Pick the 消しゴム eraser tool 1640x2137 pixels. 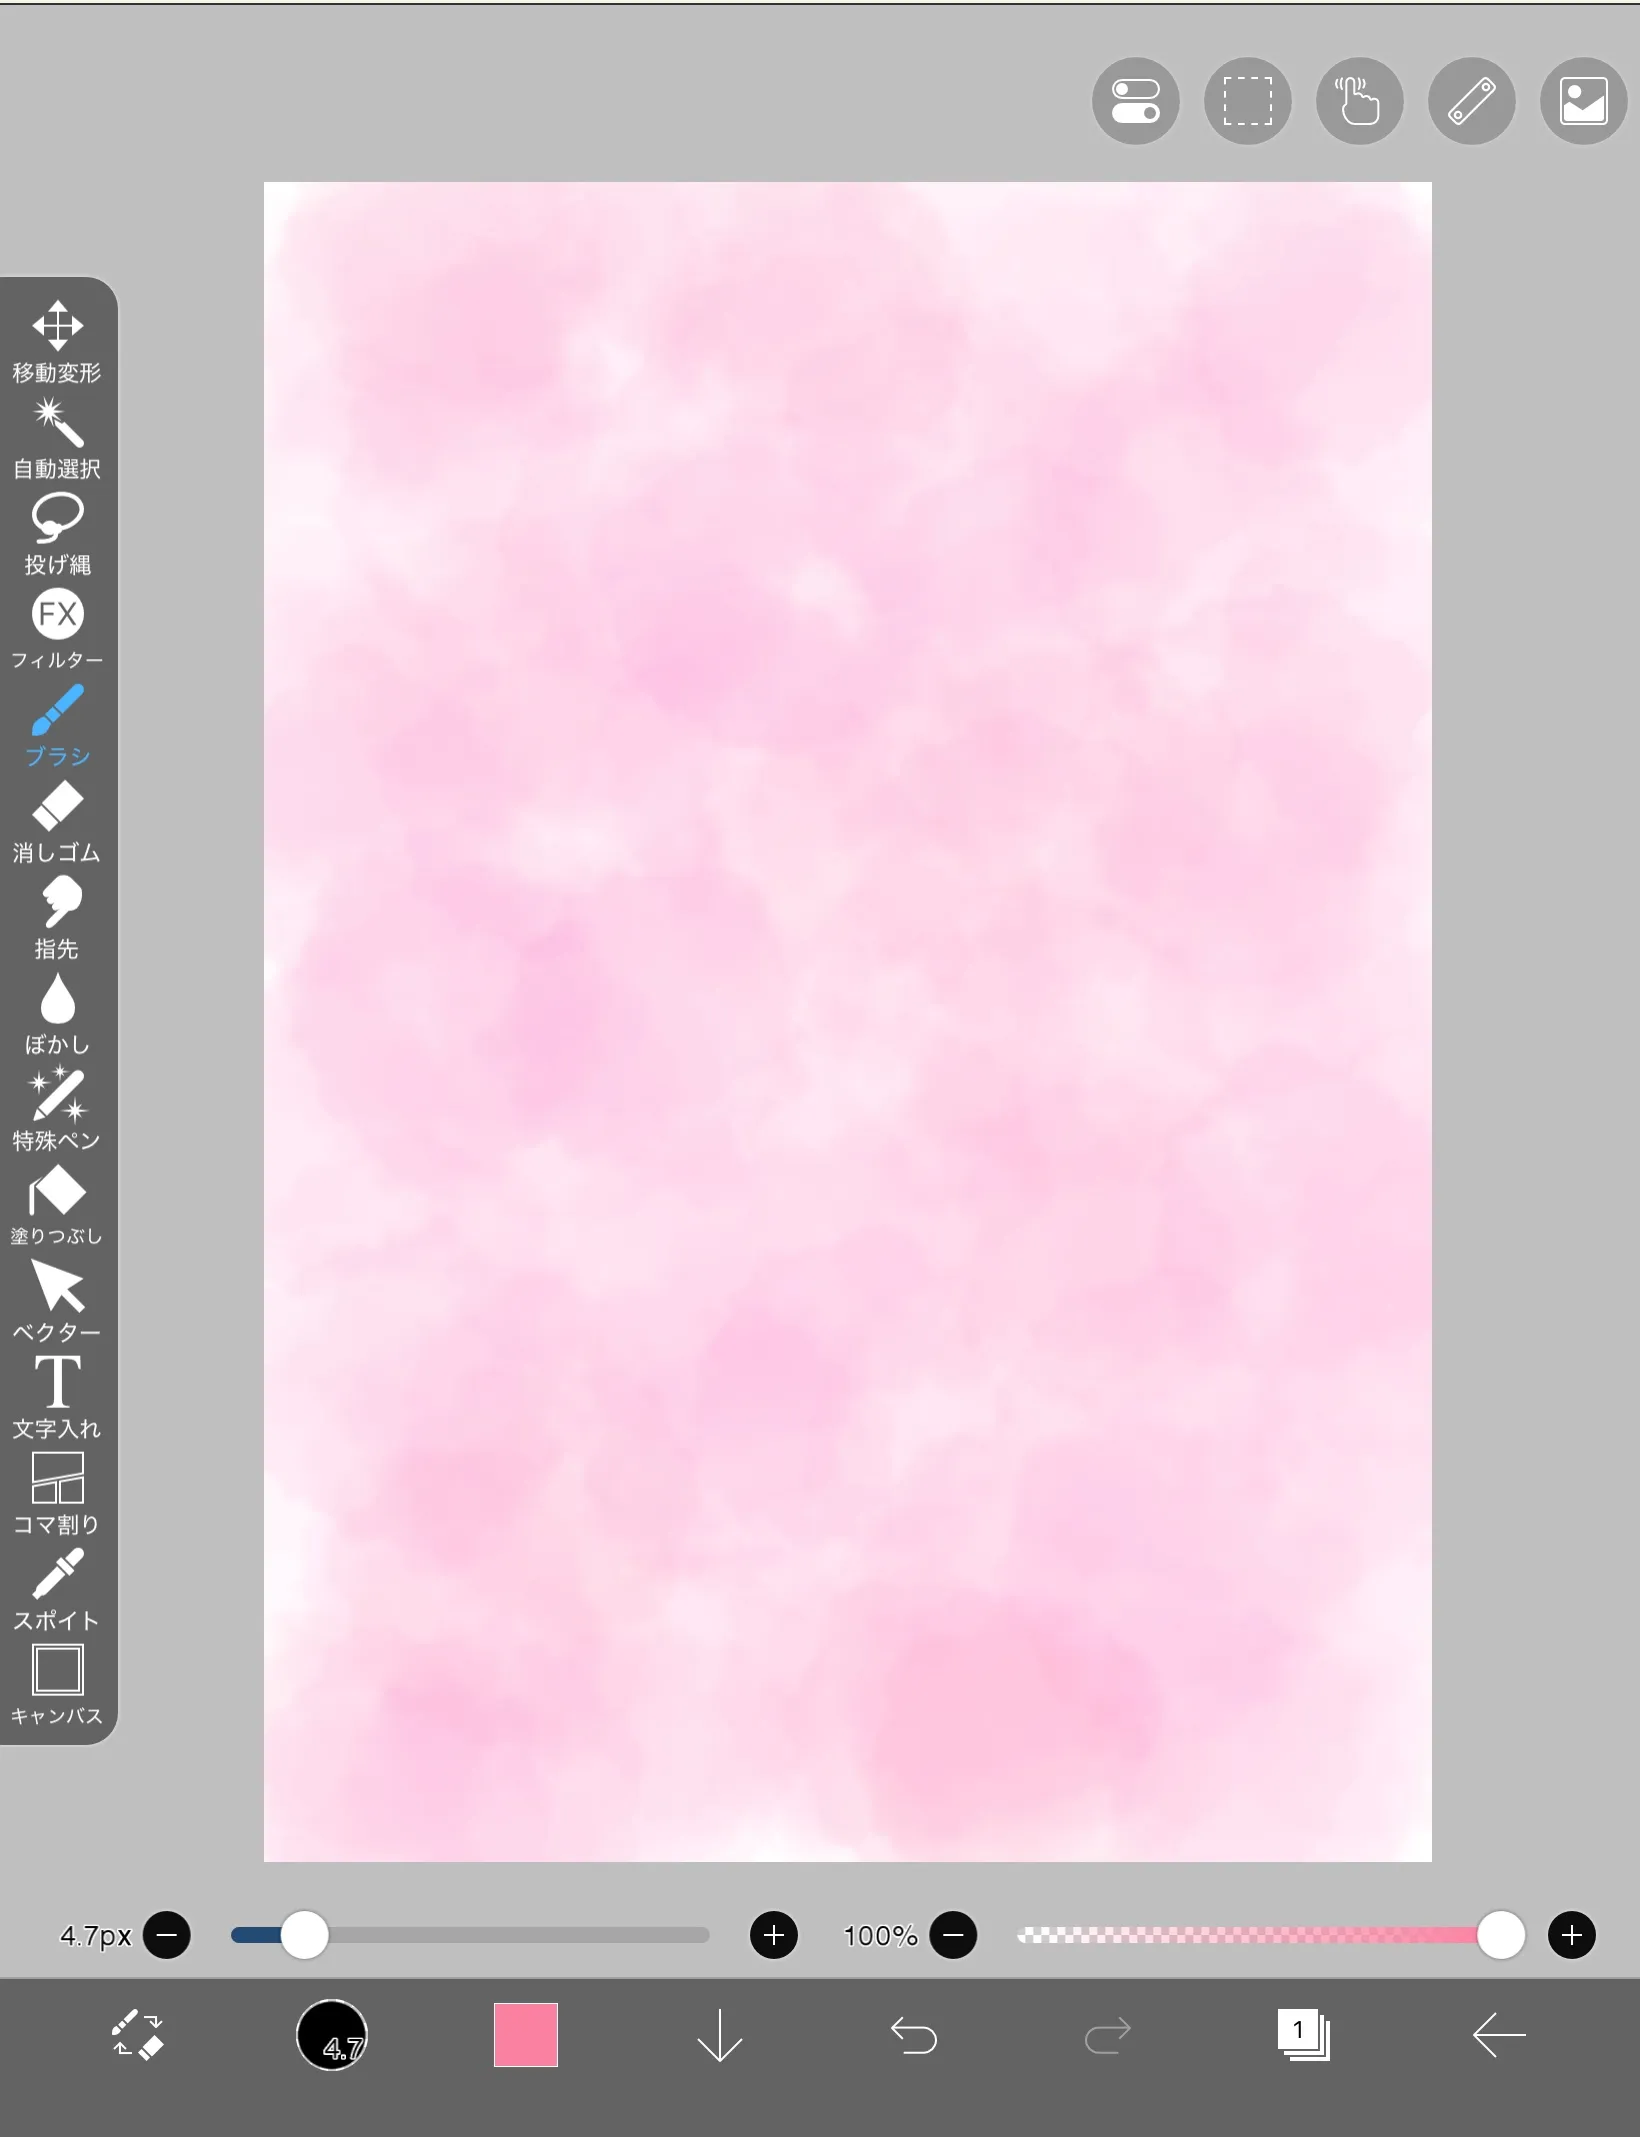tap(57, 820)
